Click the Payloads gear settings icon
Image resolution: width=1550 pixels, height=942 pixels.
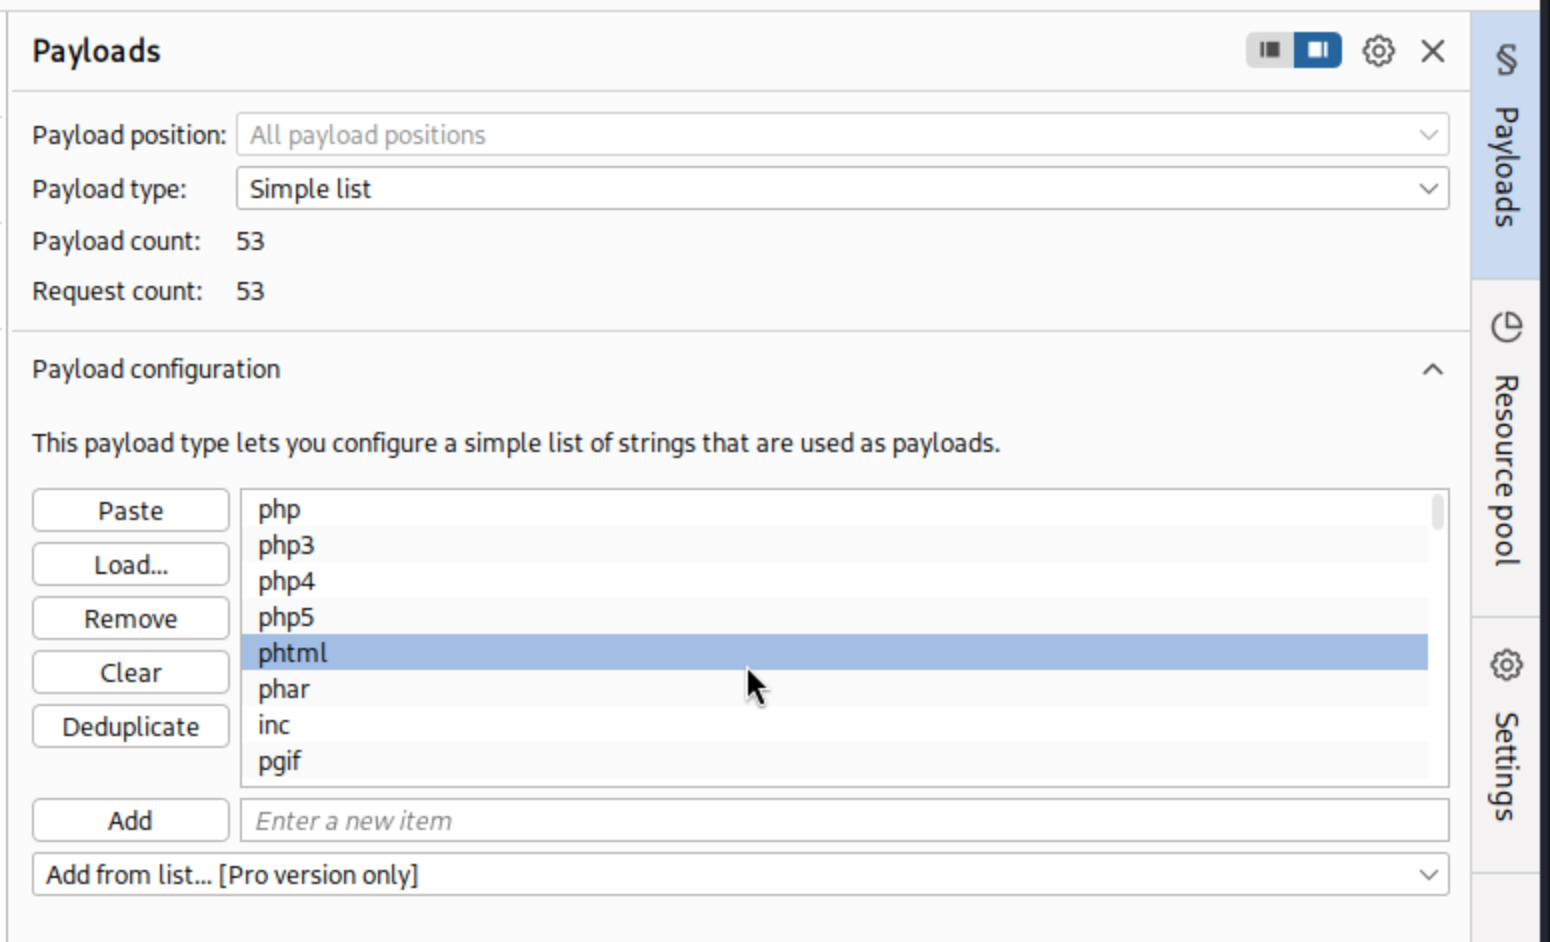[1378, 51]
